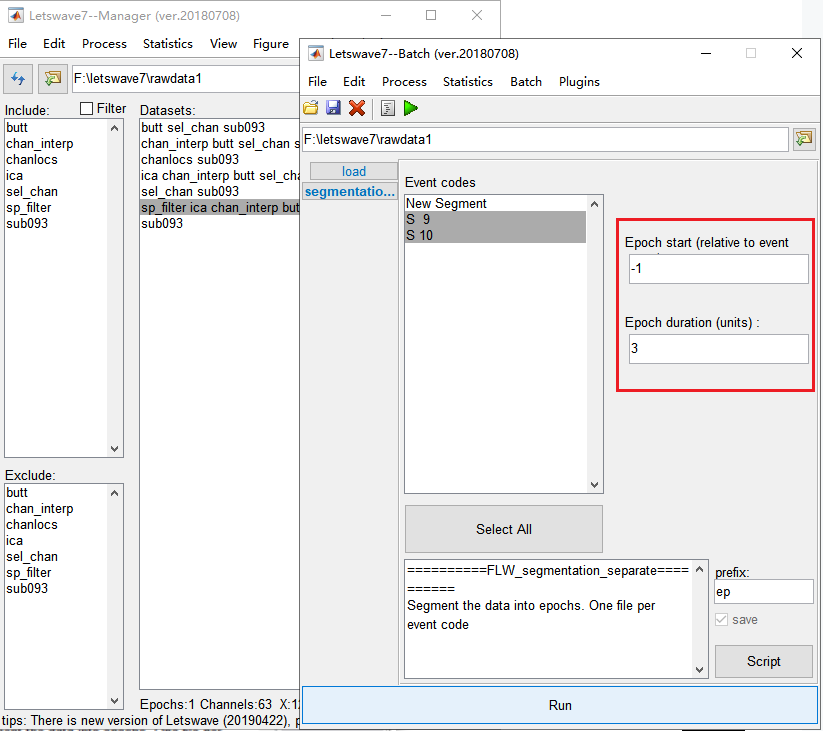Image resolution: width=823 pixels, height=731 pixels.
Task: Select butt in Include list
Action: [56, 128]
